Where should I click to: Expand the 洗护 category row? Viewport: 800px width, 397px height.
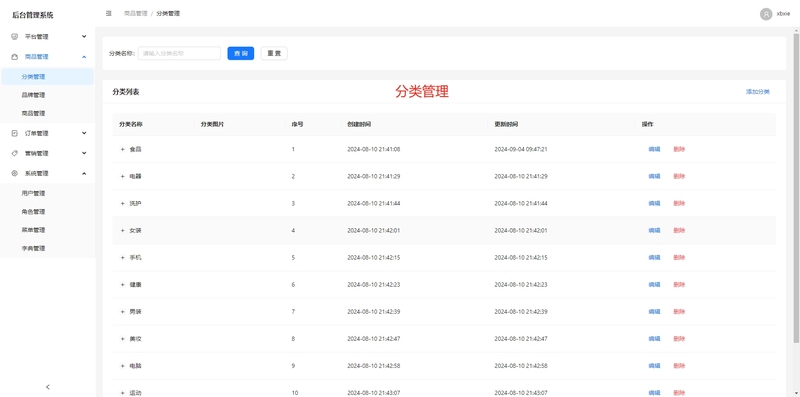122,204
